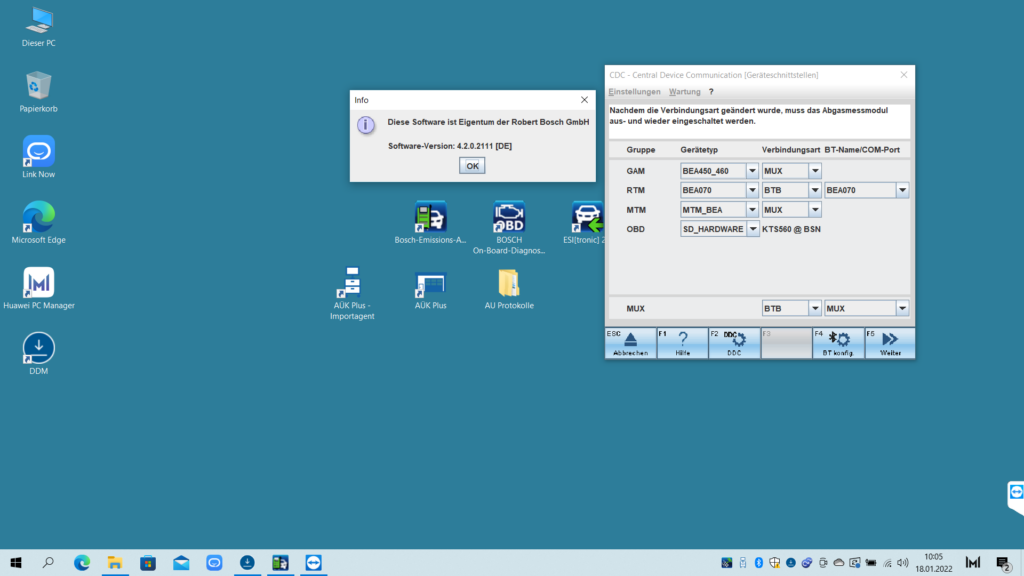Open Edge from the taskbar
The height and width of the screenshot is (576, 1024).
click(82, 562)
